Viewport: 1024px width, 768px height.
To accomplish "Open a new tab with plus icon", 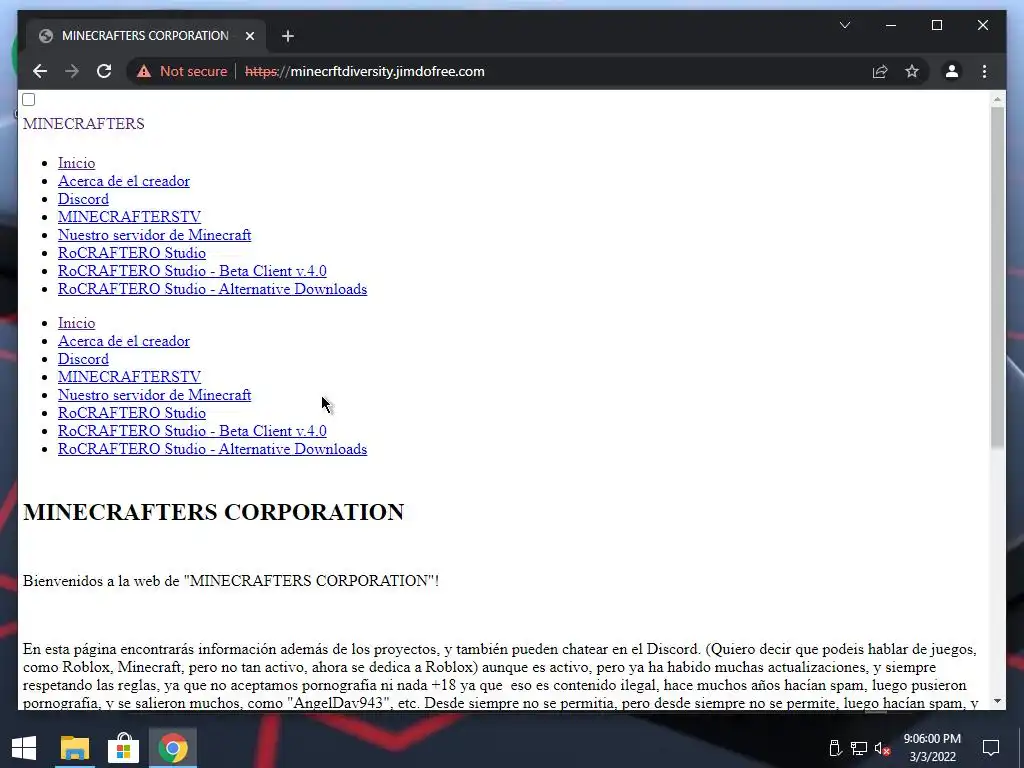I will (288, 36).
